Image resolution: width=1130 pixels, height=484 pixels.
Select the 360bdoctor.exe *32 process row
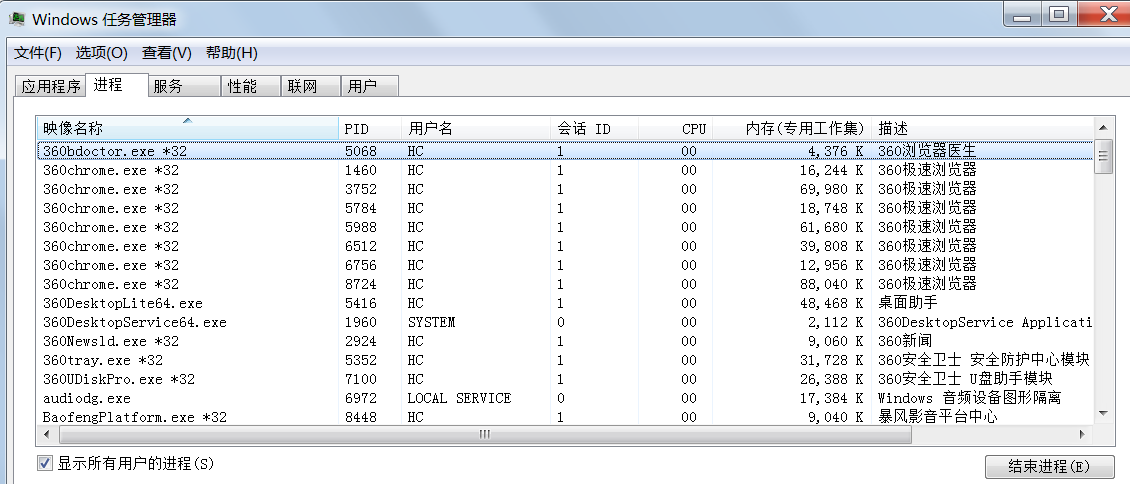point(565,151)
